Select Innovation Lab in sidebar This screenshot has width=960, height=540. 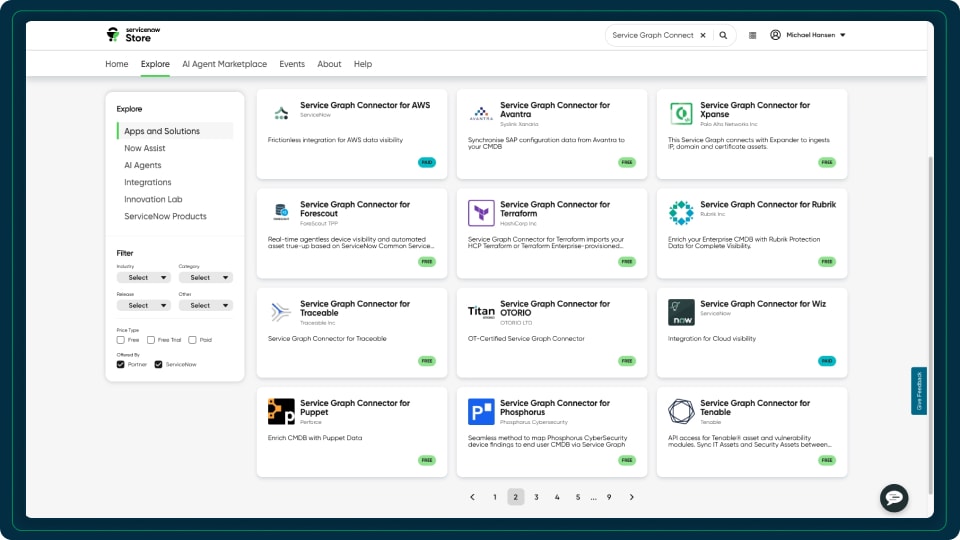coord(153,200)
